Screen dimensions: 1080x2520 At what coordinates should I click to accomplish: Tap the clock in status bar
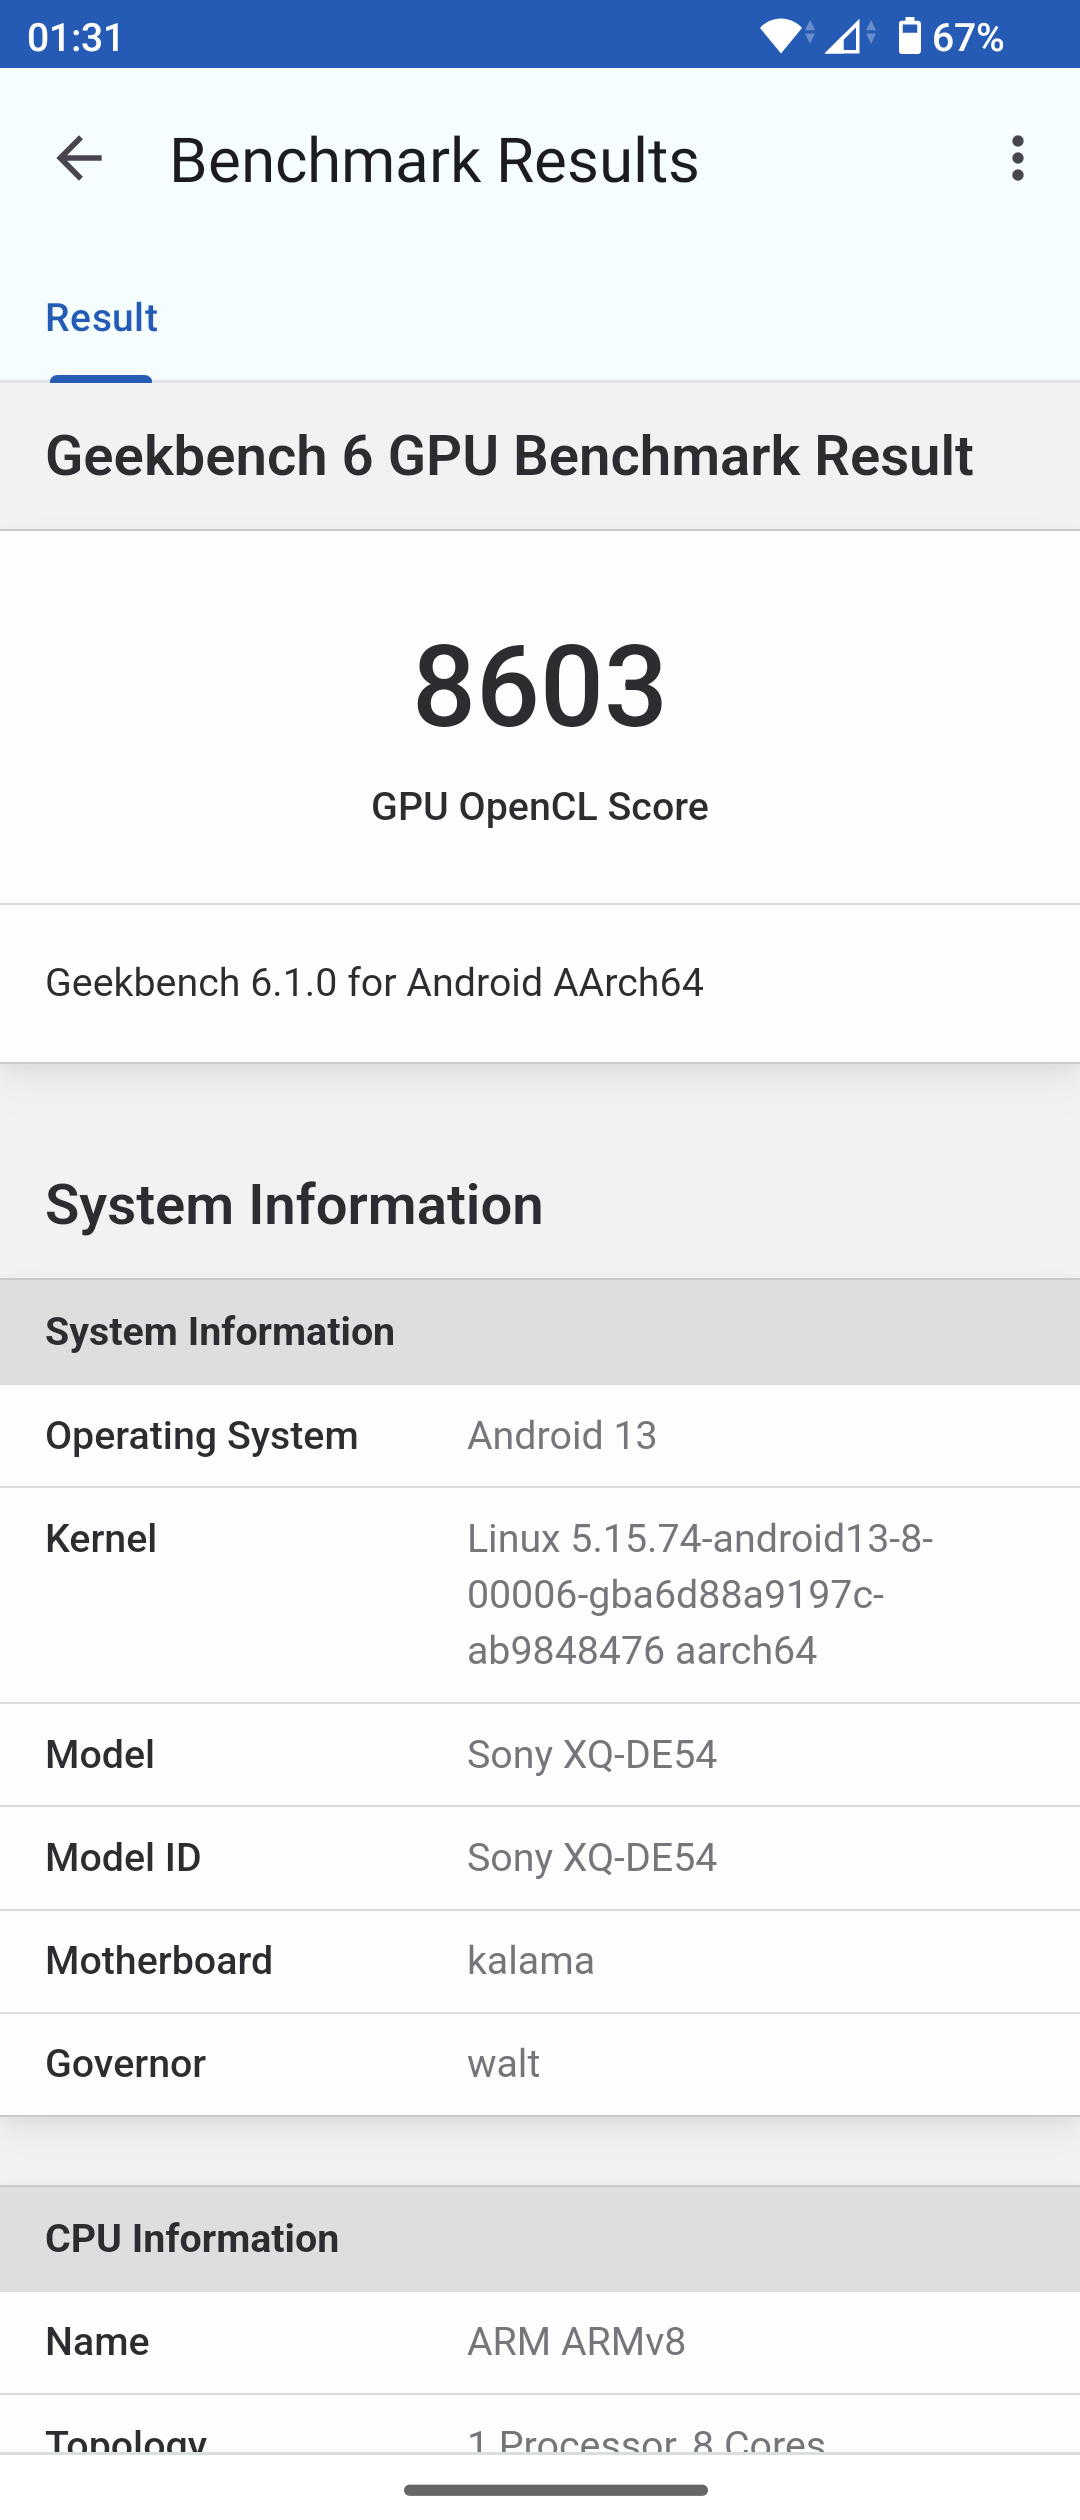(x=76, y=37)
